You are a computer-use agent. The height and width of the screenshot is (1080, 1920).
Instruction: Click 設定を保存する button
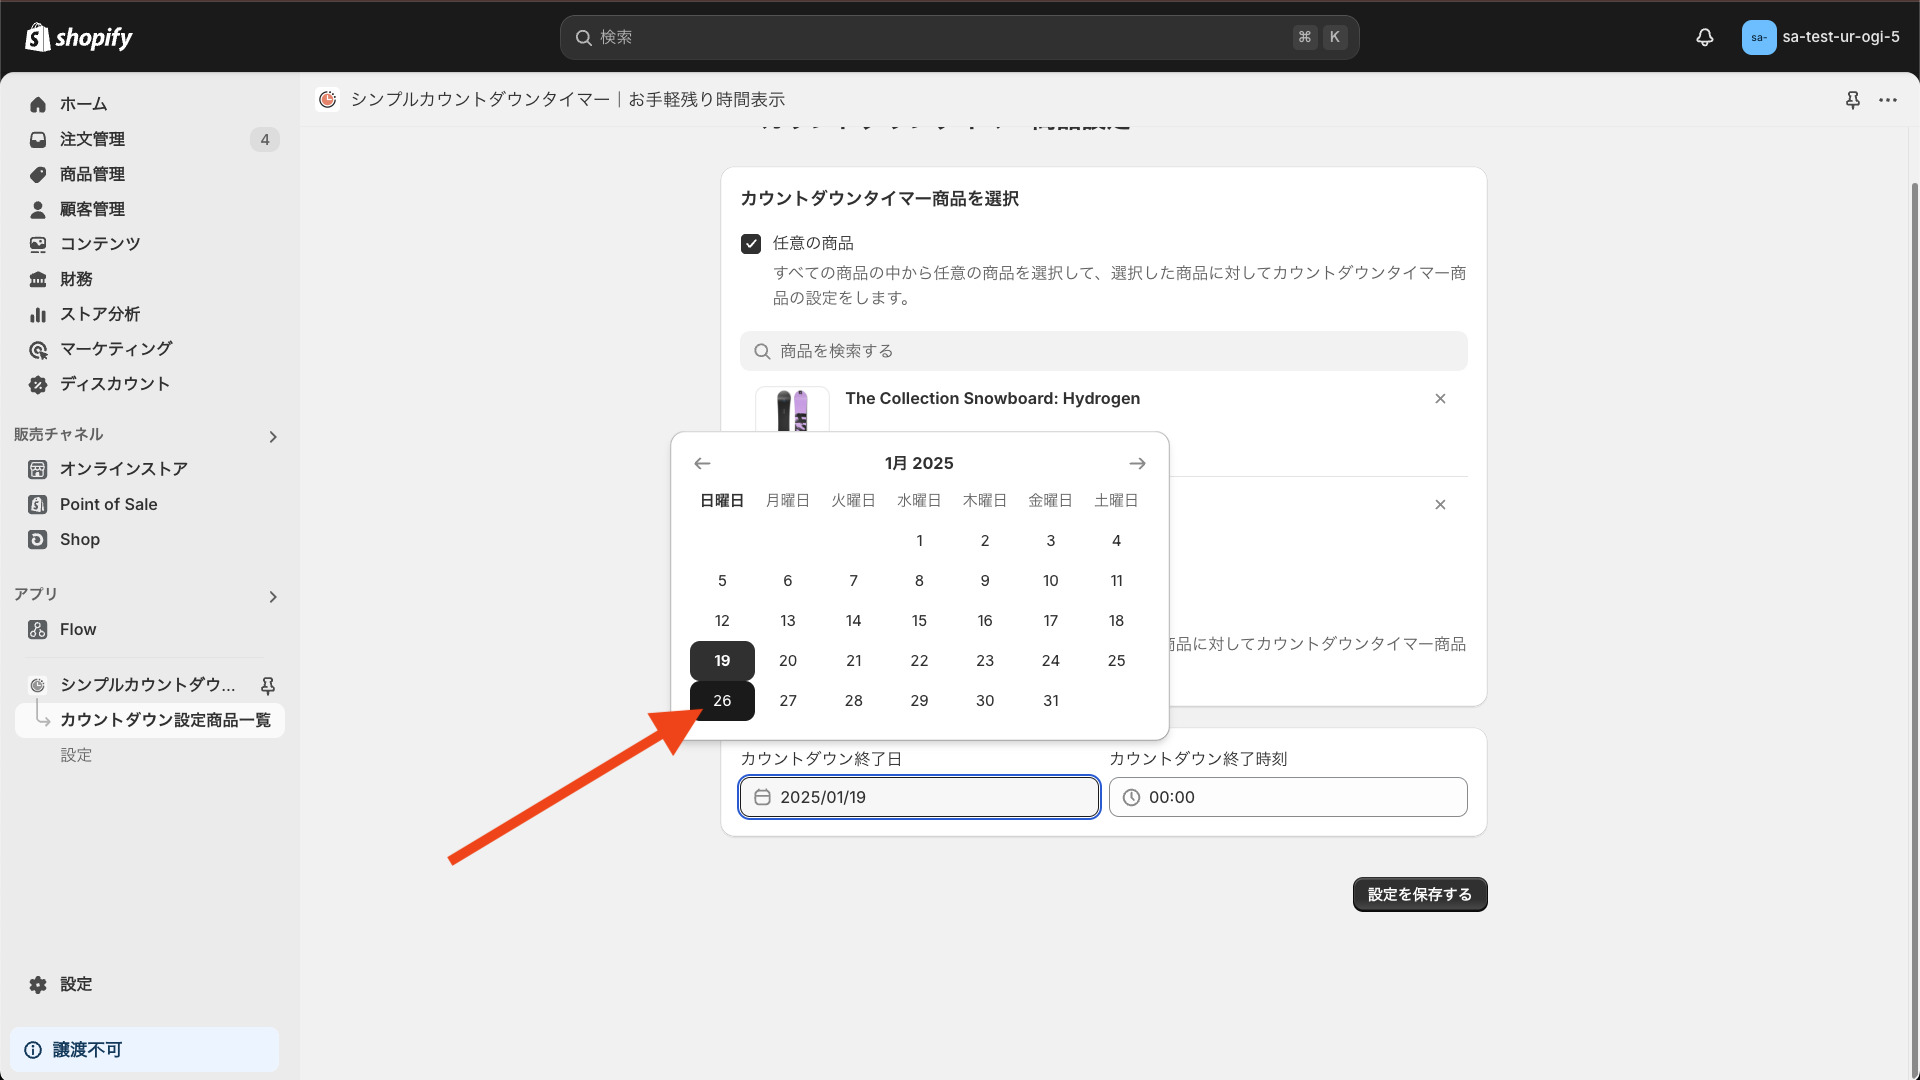click(x=1419, y=894)
